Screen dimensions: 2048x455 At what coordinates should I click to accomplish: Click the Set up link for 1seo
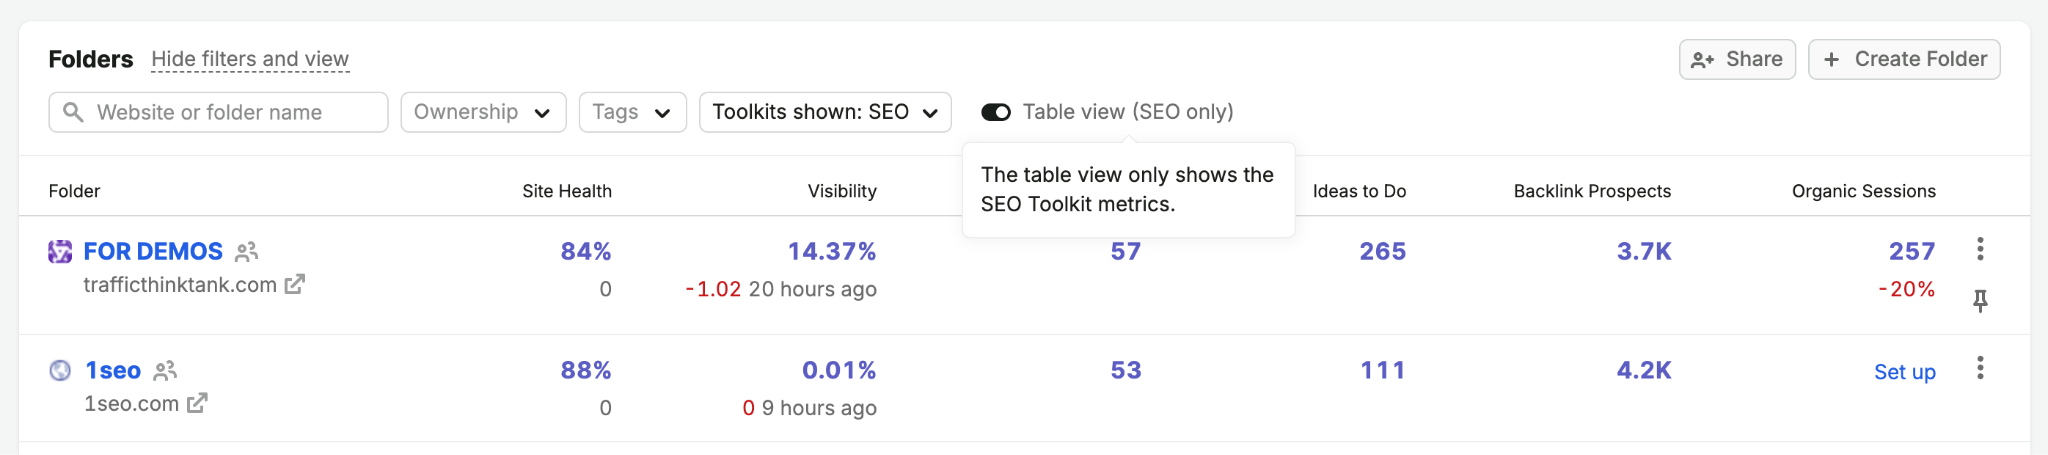coord(1904,372)
